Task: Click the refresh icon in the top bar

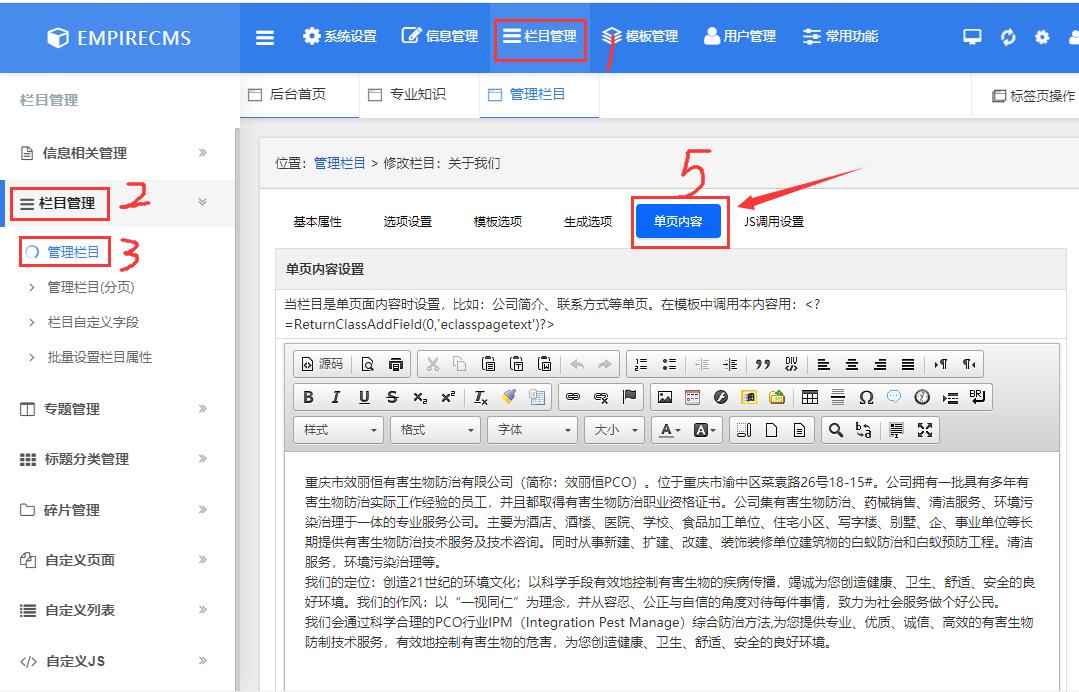Action: pyautogui.click(x=1007, y=36)
